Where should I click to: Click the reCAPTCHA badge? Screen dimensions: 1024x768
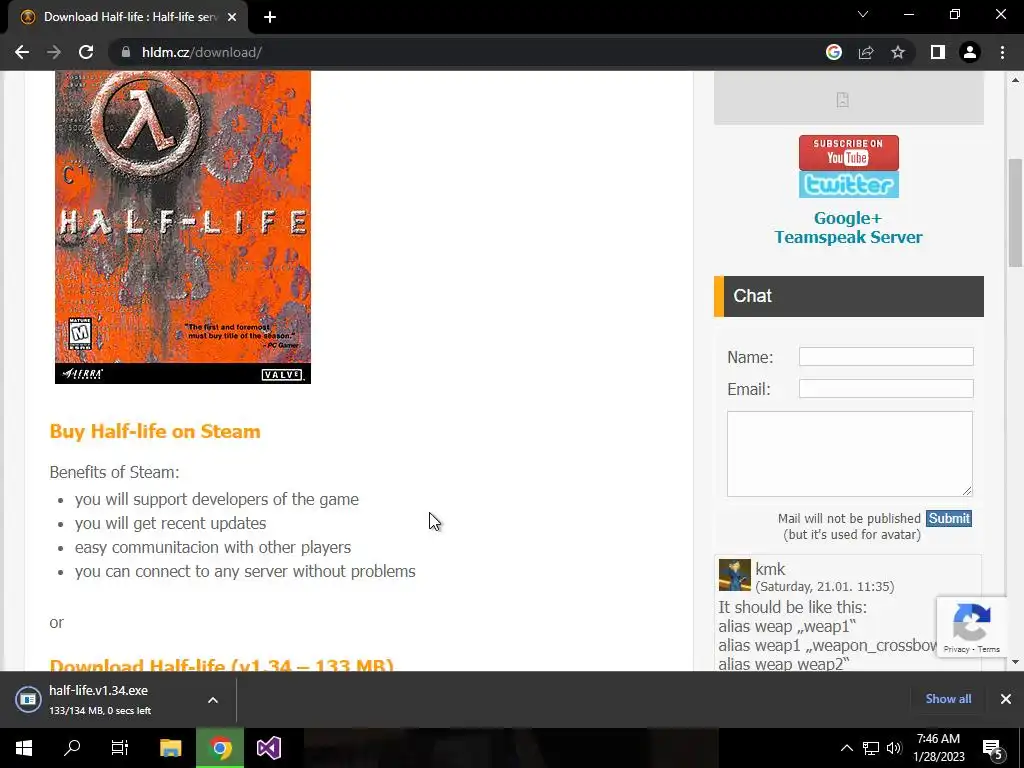tap(972, 627)
